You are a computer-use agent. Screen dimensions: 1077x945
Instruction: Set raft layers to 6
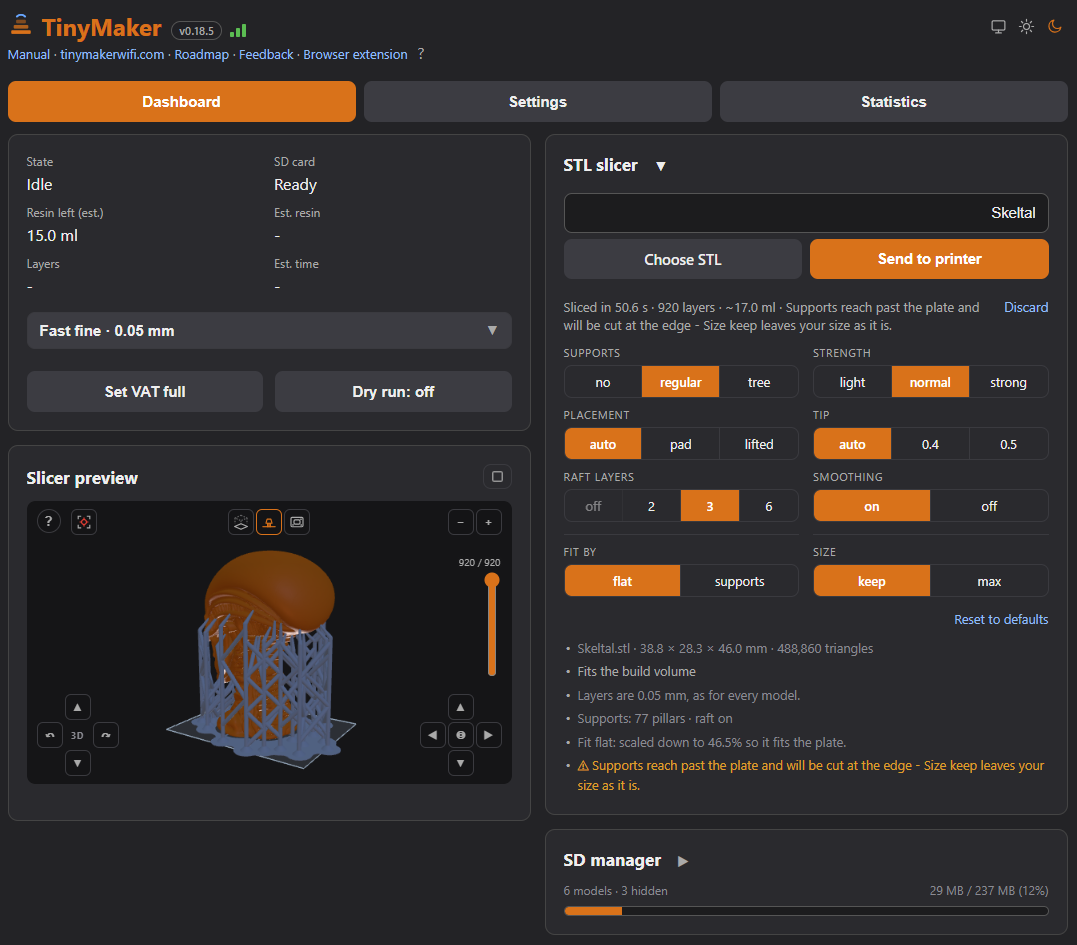pos(769,505)
